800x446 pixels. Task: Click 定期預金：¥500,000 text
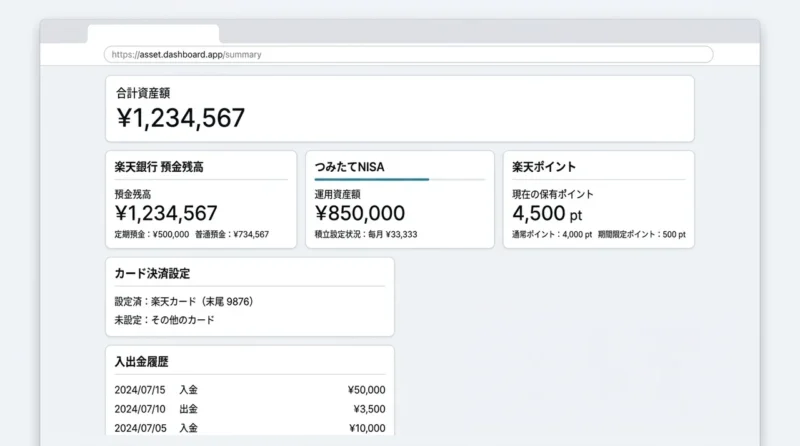pos(152,234)
